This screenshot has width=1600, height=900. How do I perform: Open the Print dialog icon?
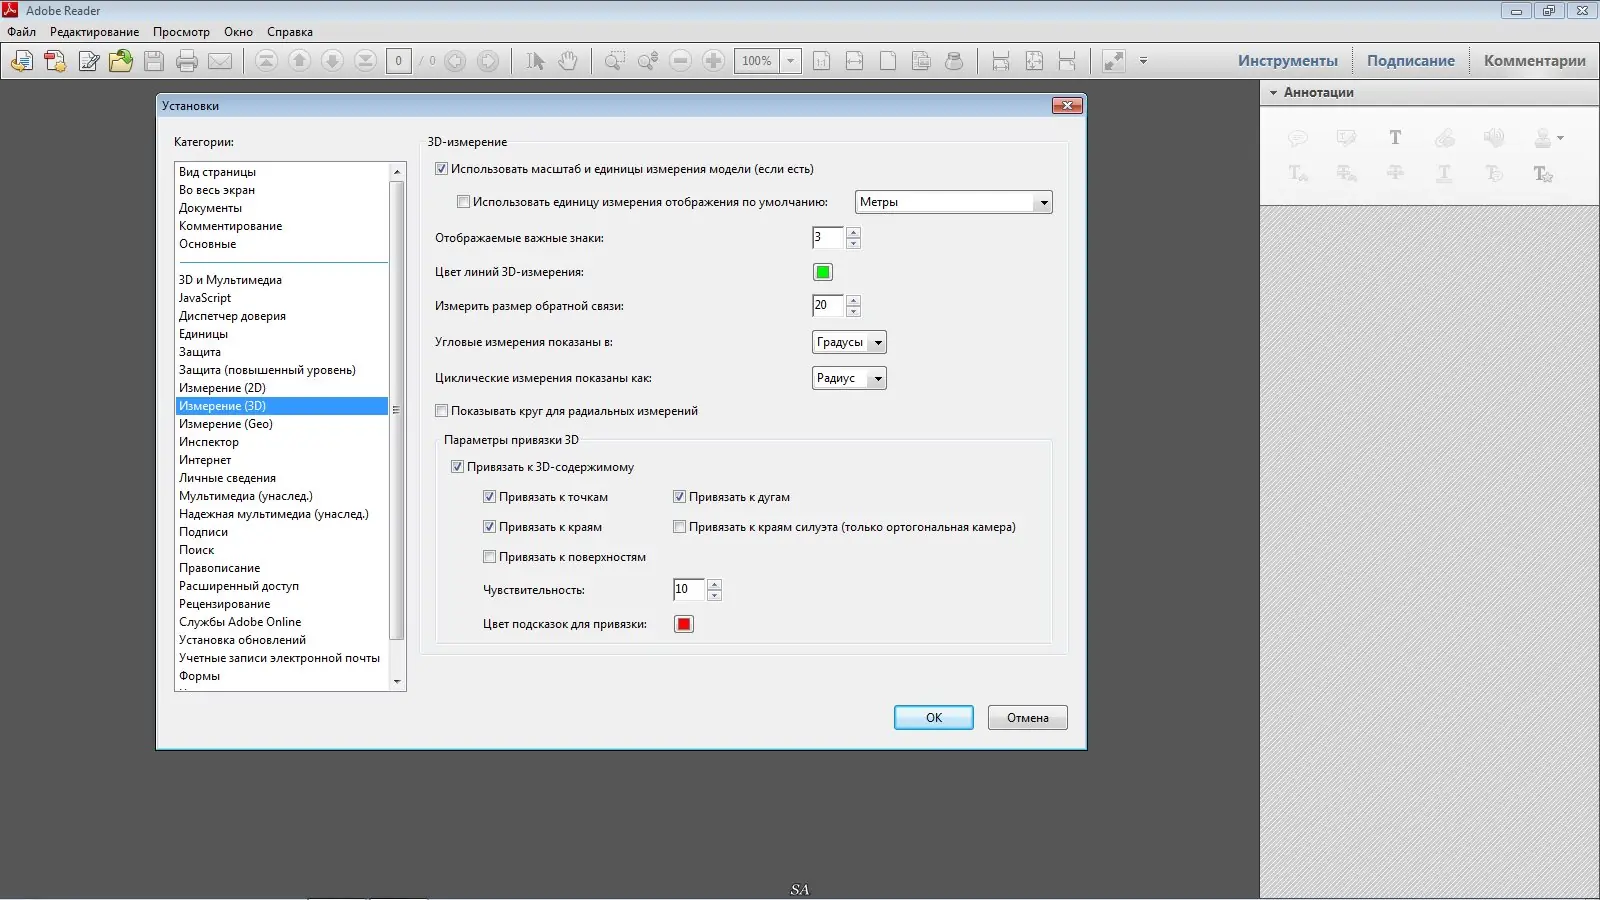click(186, 61)
